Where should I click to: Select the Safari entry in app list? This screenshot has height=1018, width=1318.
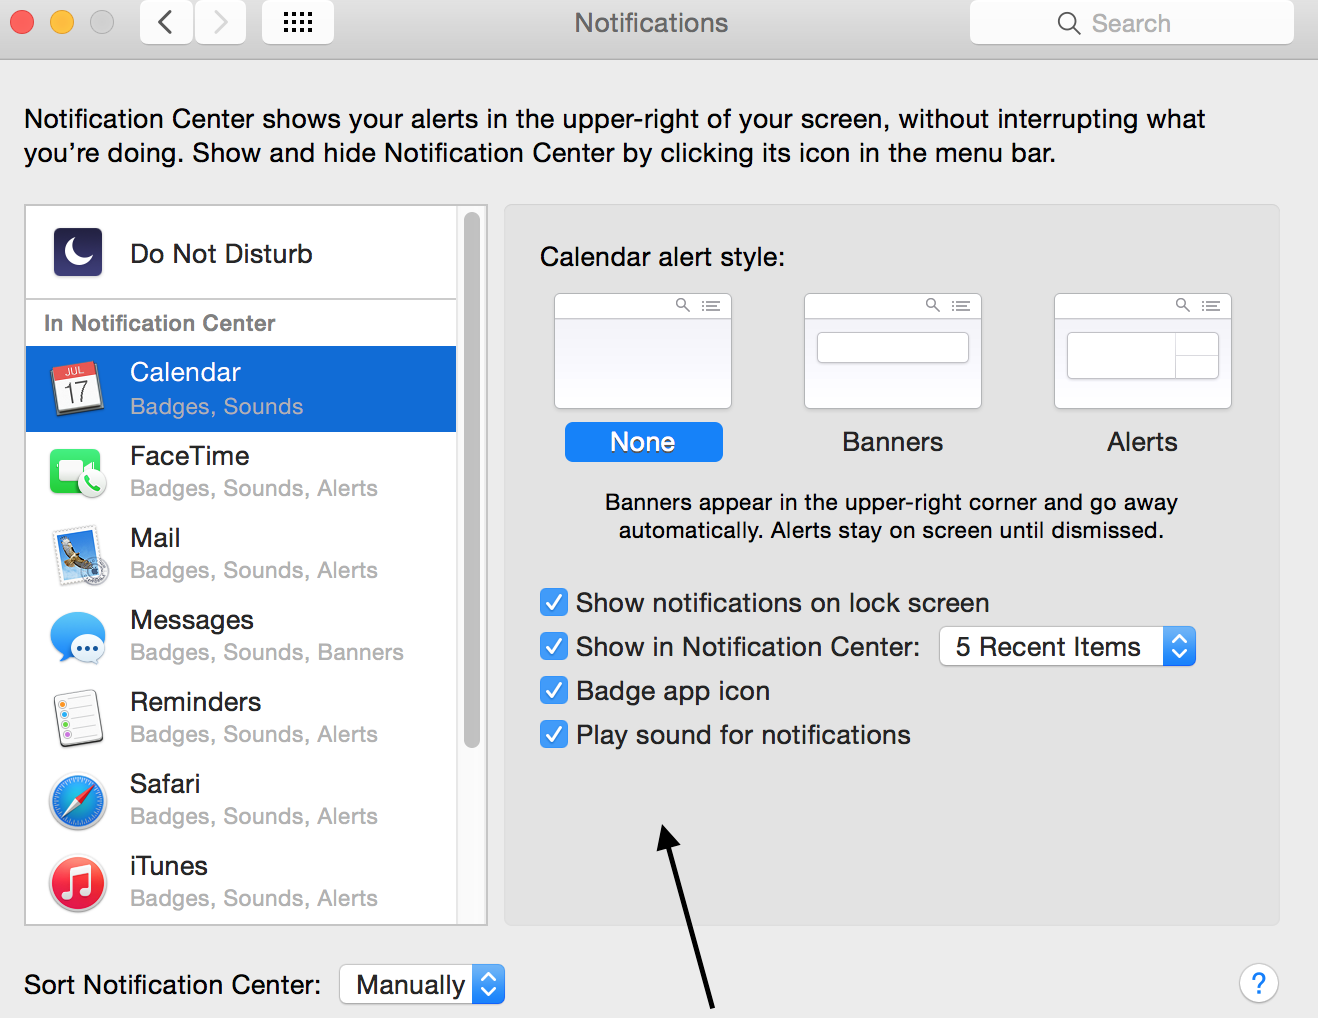[241, 800]
